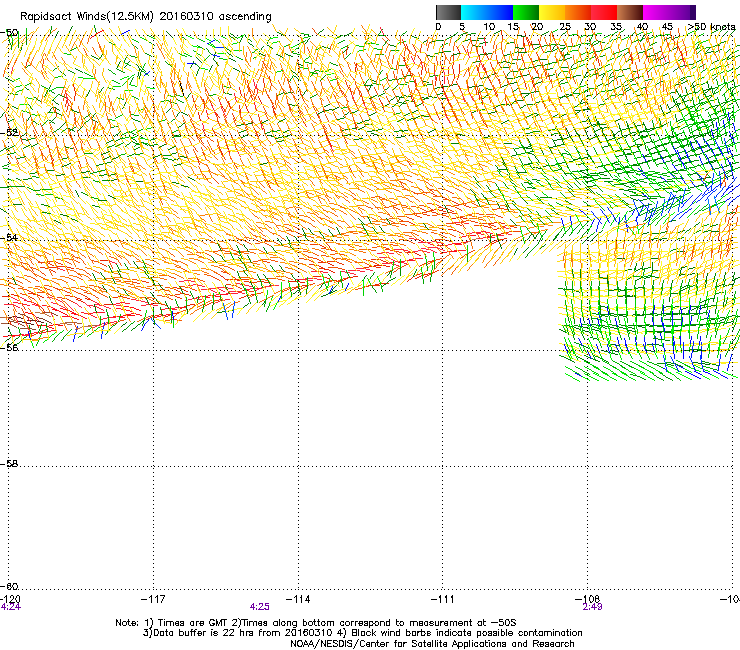
Task: Click the '35' legend scale label
Action: [616, 27]
